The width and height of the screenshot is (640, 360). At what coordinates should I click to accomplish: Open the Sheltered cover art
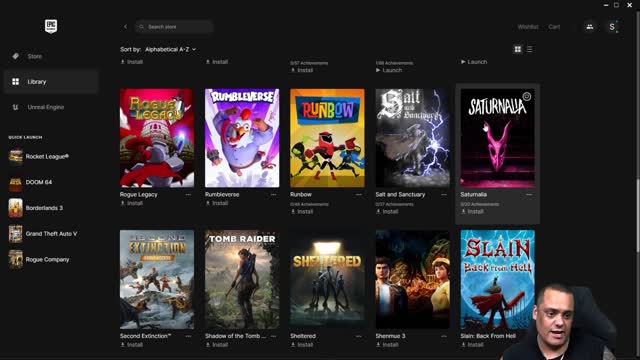click(327, 280)
